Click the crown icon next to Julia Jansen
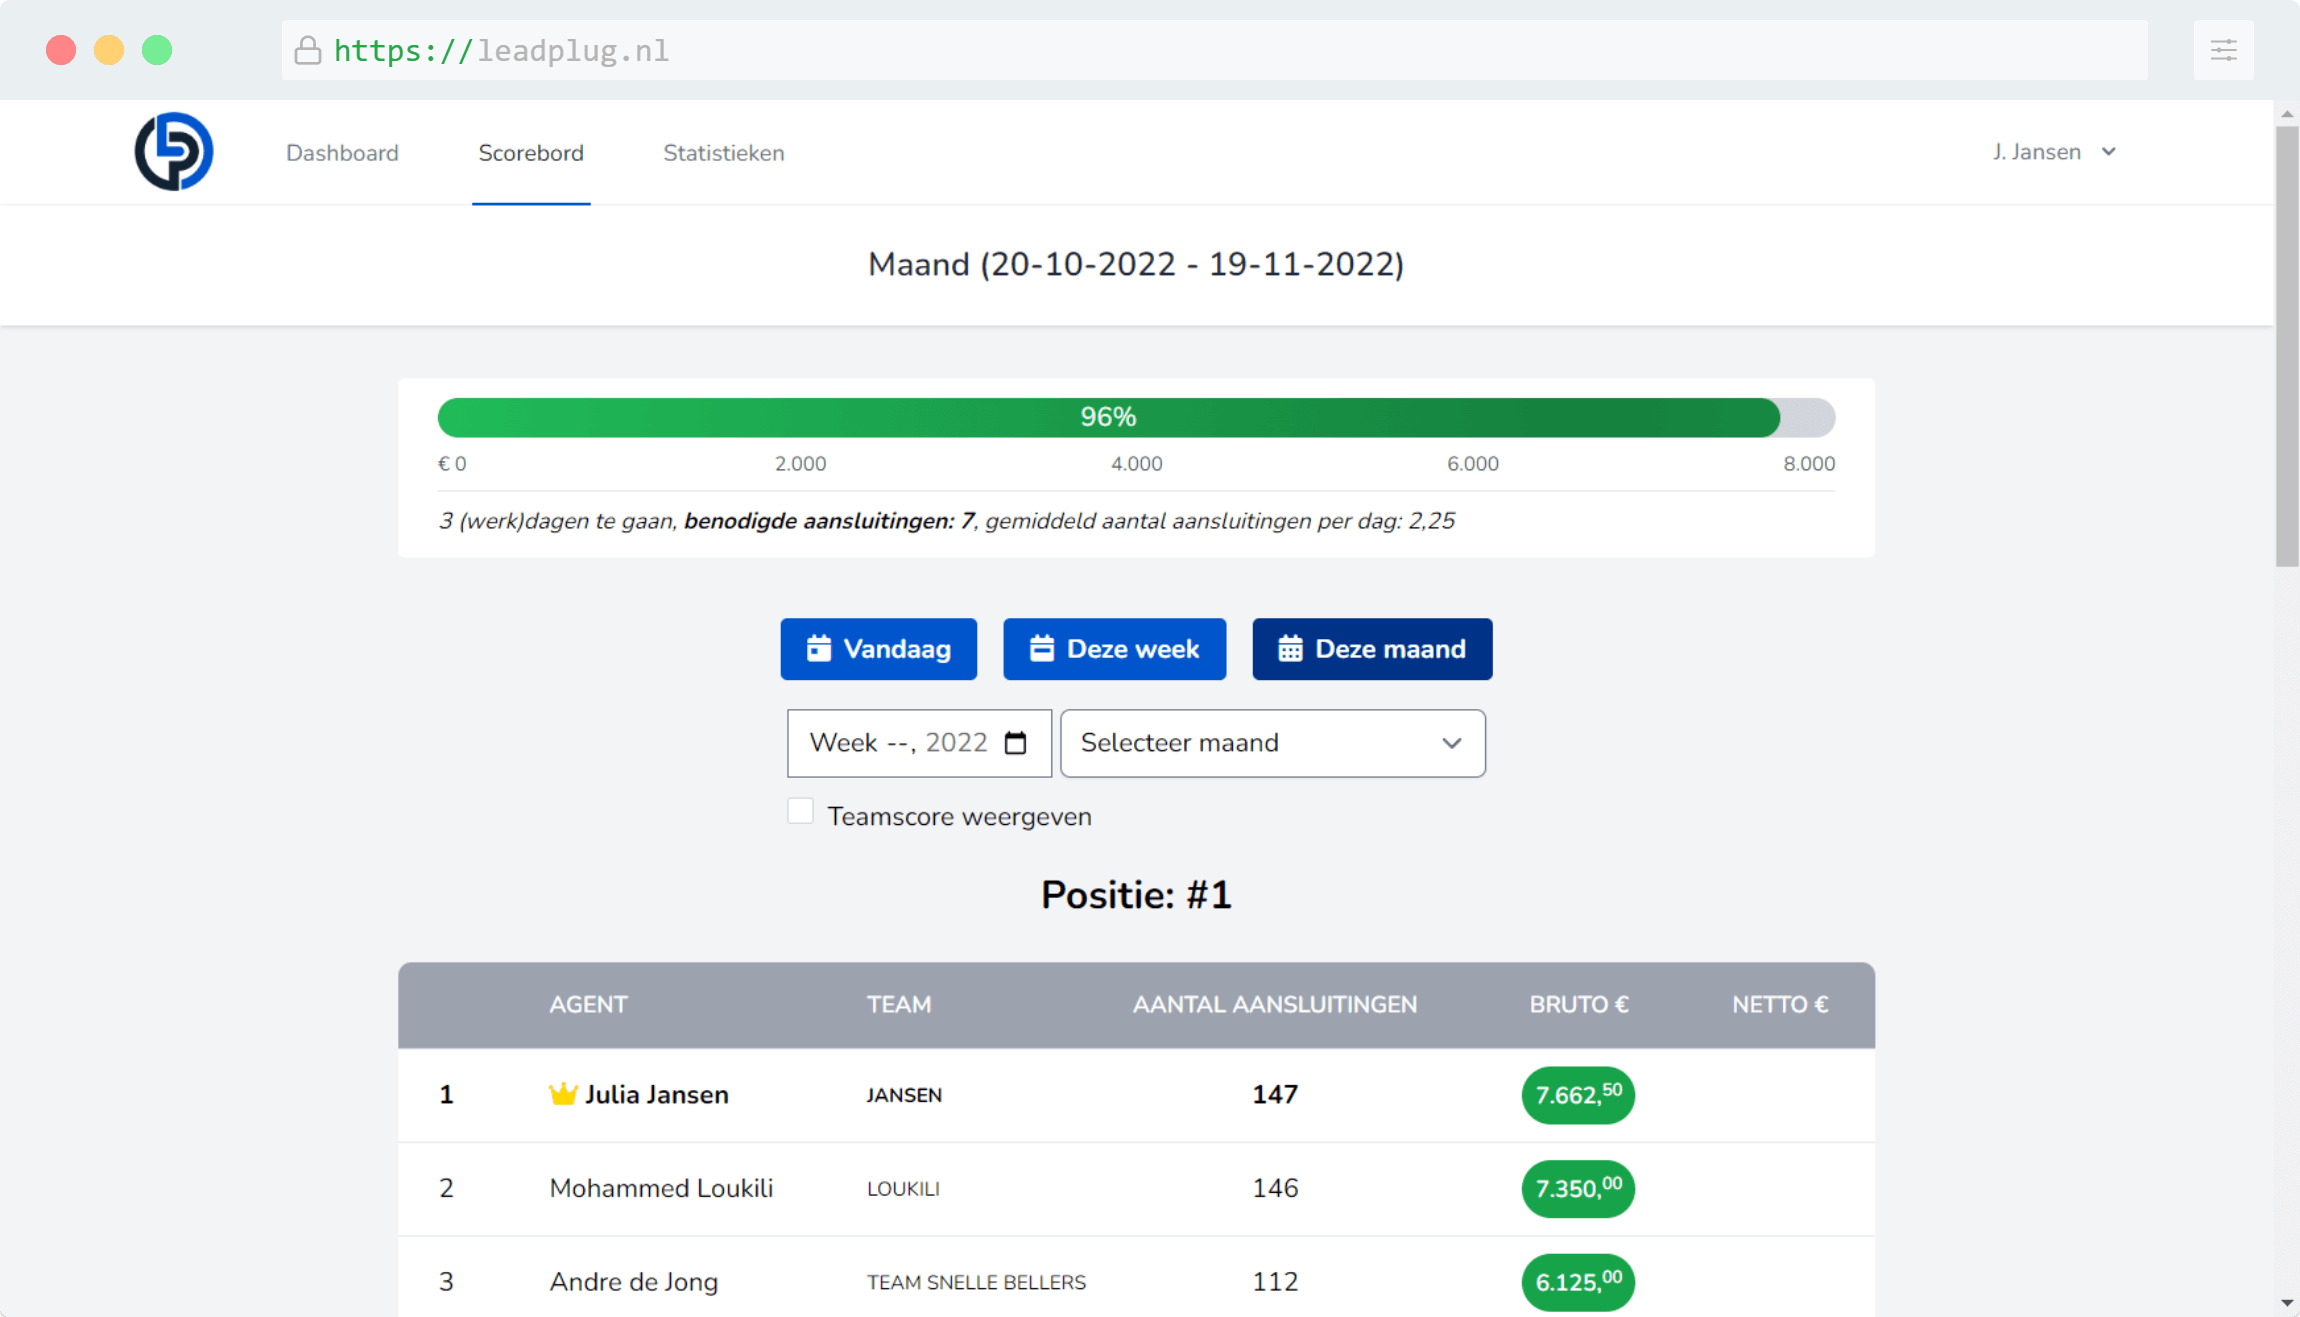The height and width of the screenshot is (1317, 2300). (x=563, y=1093)
